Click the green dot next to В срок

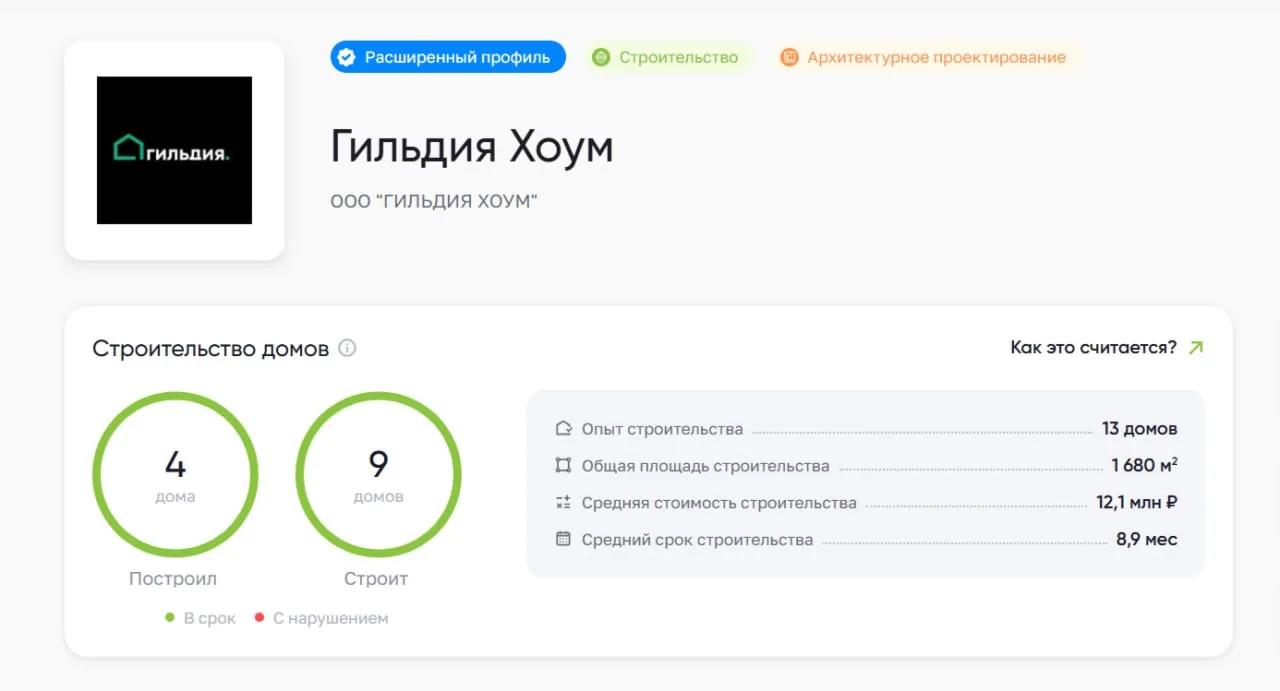[x=170, y=618]
